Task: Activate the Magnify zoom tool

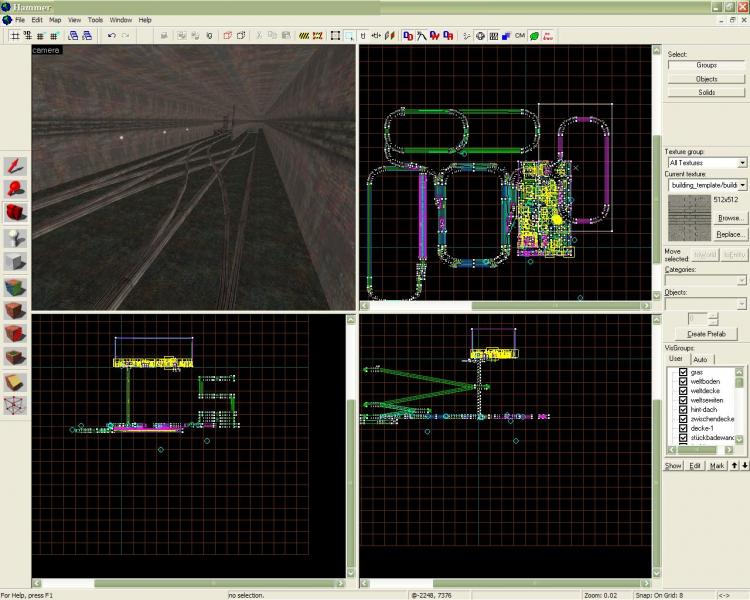Action: tap(15, 188)
